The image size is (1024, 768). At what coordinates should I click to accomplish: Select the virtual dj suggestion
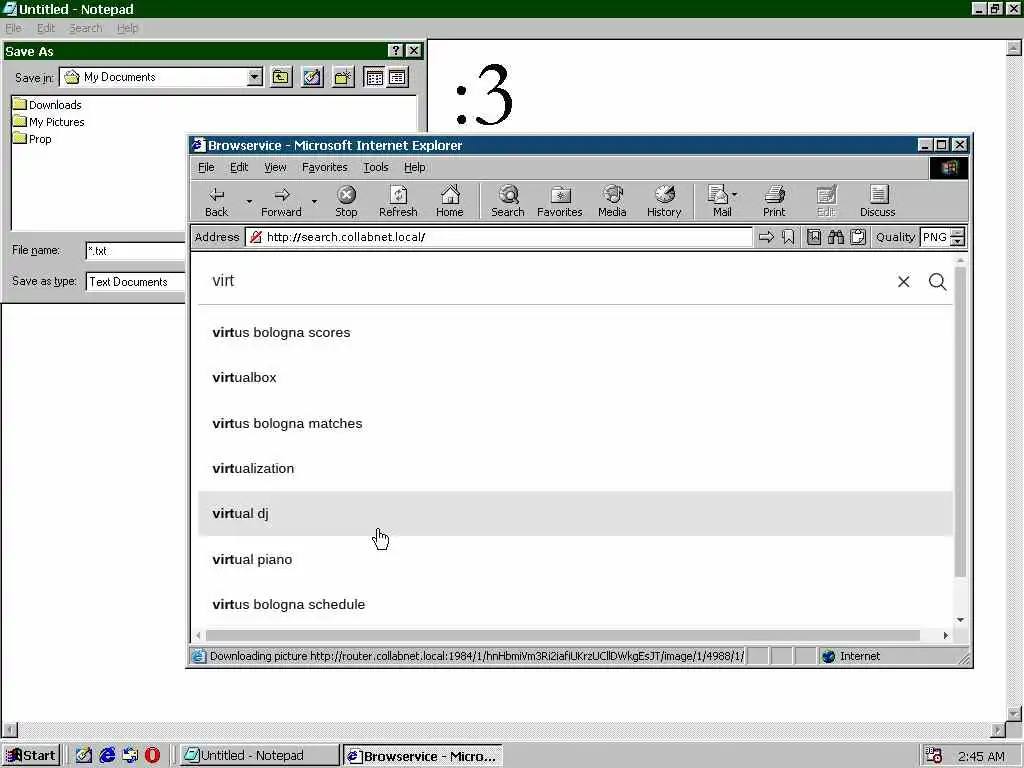click(x=575, y=513)
